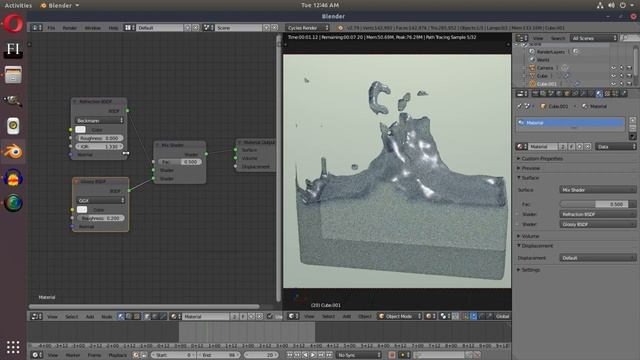Image resolution: width=640 pixels, height=360 pixels.
Task: Collapse the Mix Shader node
Action: [157, 145]
